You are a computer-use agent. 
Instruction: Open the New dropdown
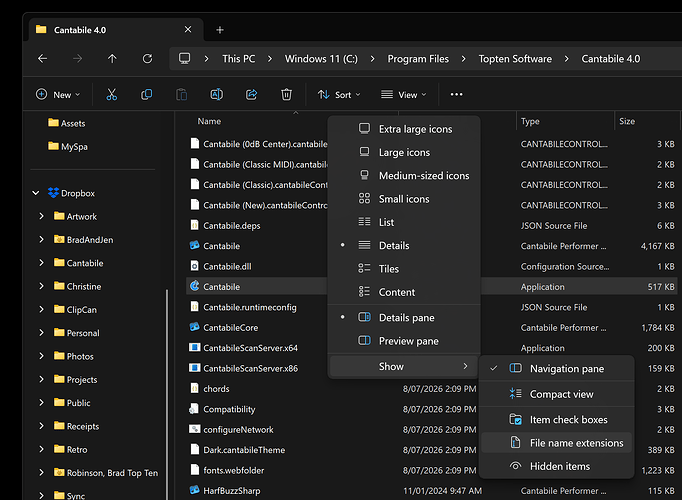[x=58, y=94]
